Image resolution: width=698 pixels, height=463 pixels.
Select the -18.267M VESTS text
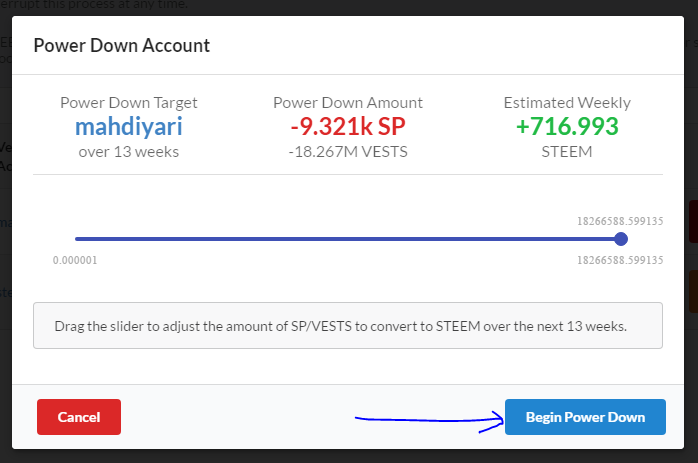click(x=348, y=152)
